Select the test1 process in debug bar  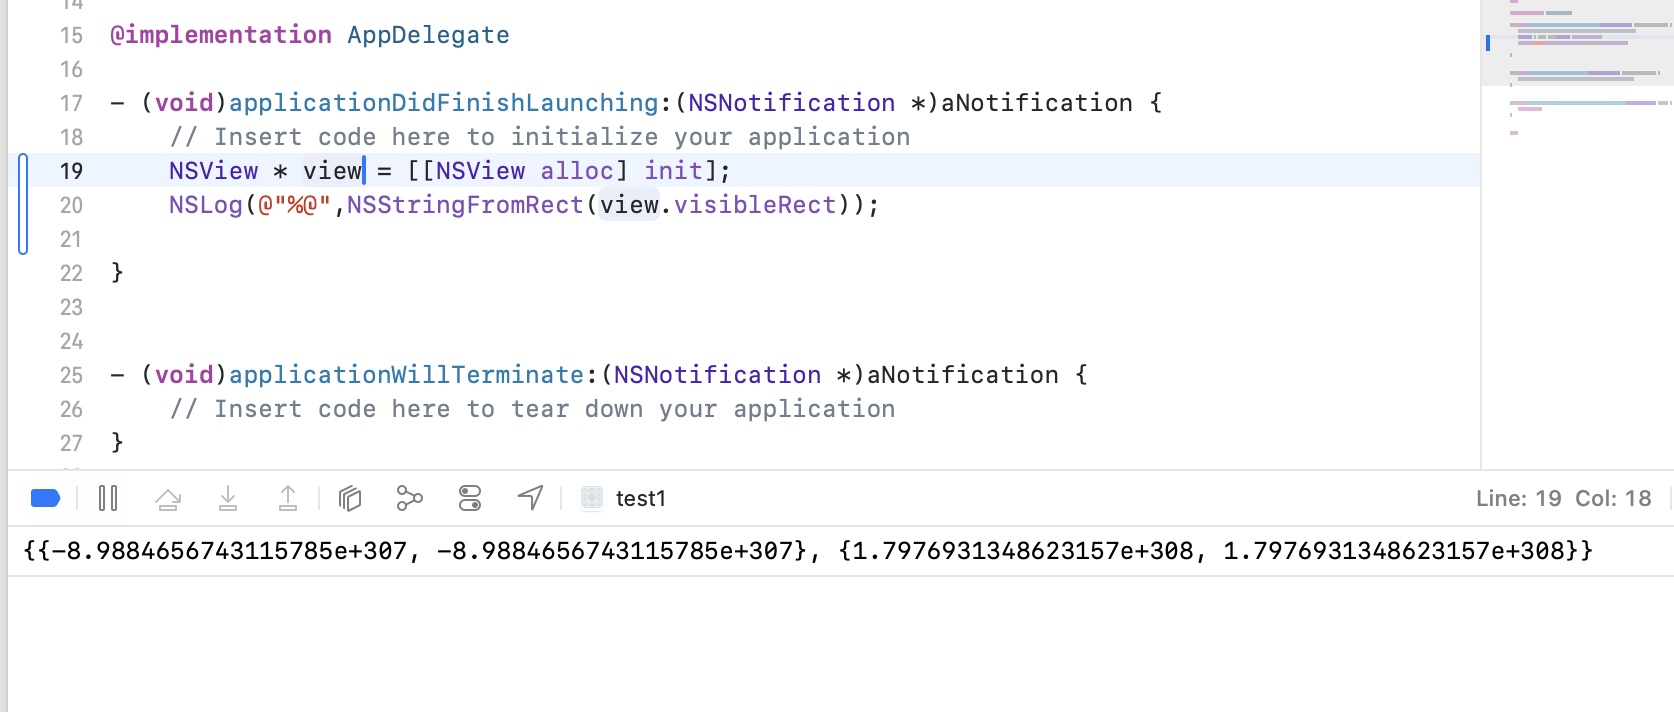coord(624,498)
